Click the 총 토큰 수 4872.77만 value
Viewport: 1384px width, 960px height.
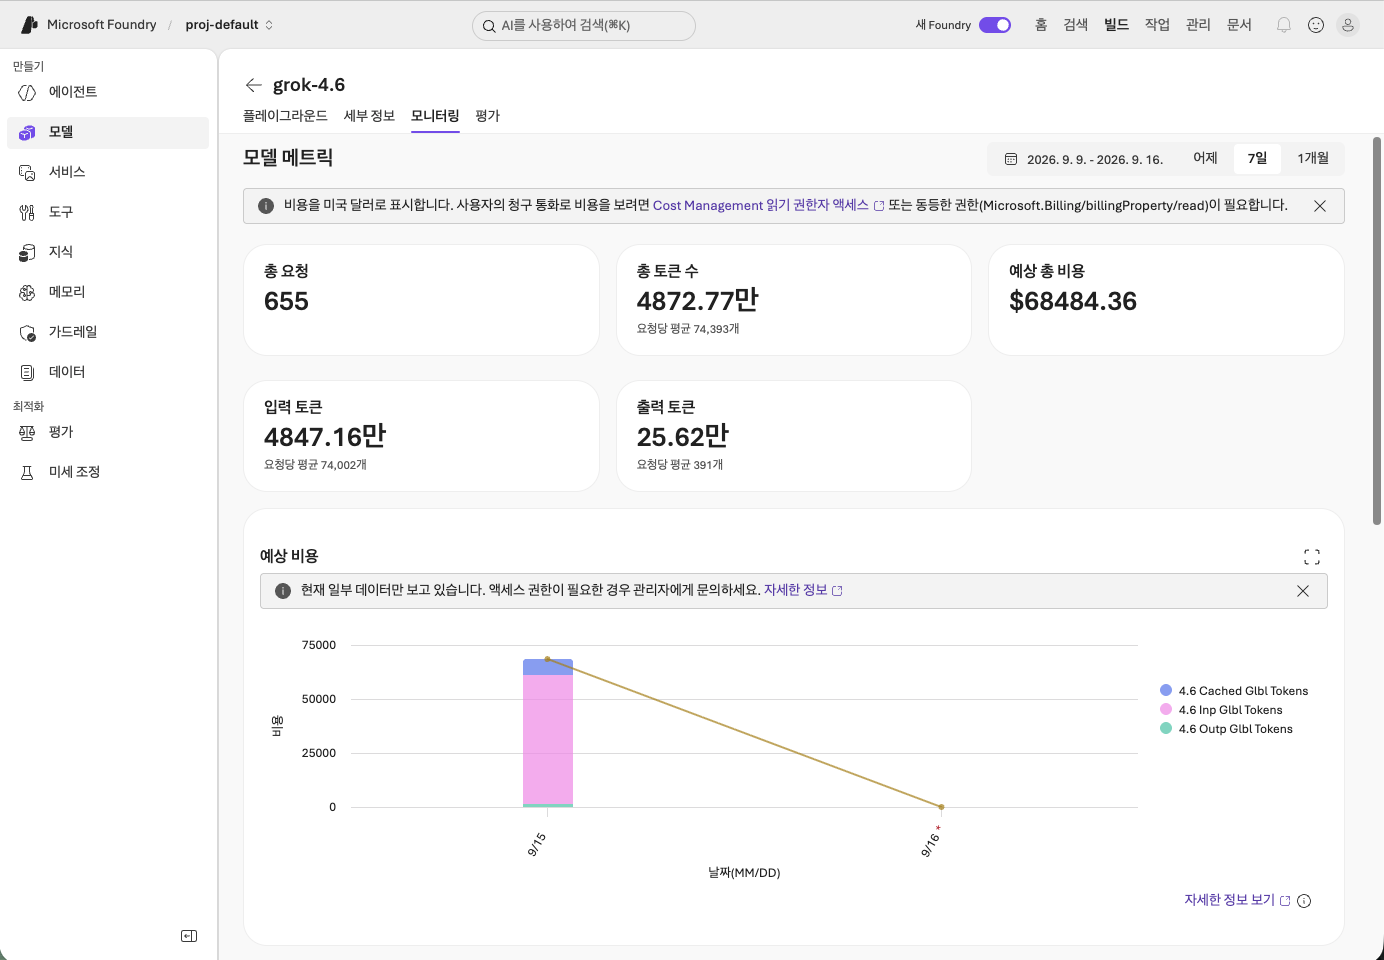pos(698,301)
